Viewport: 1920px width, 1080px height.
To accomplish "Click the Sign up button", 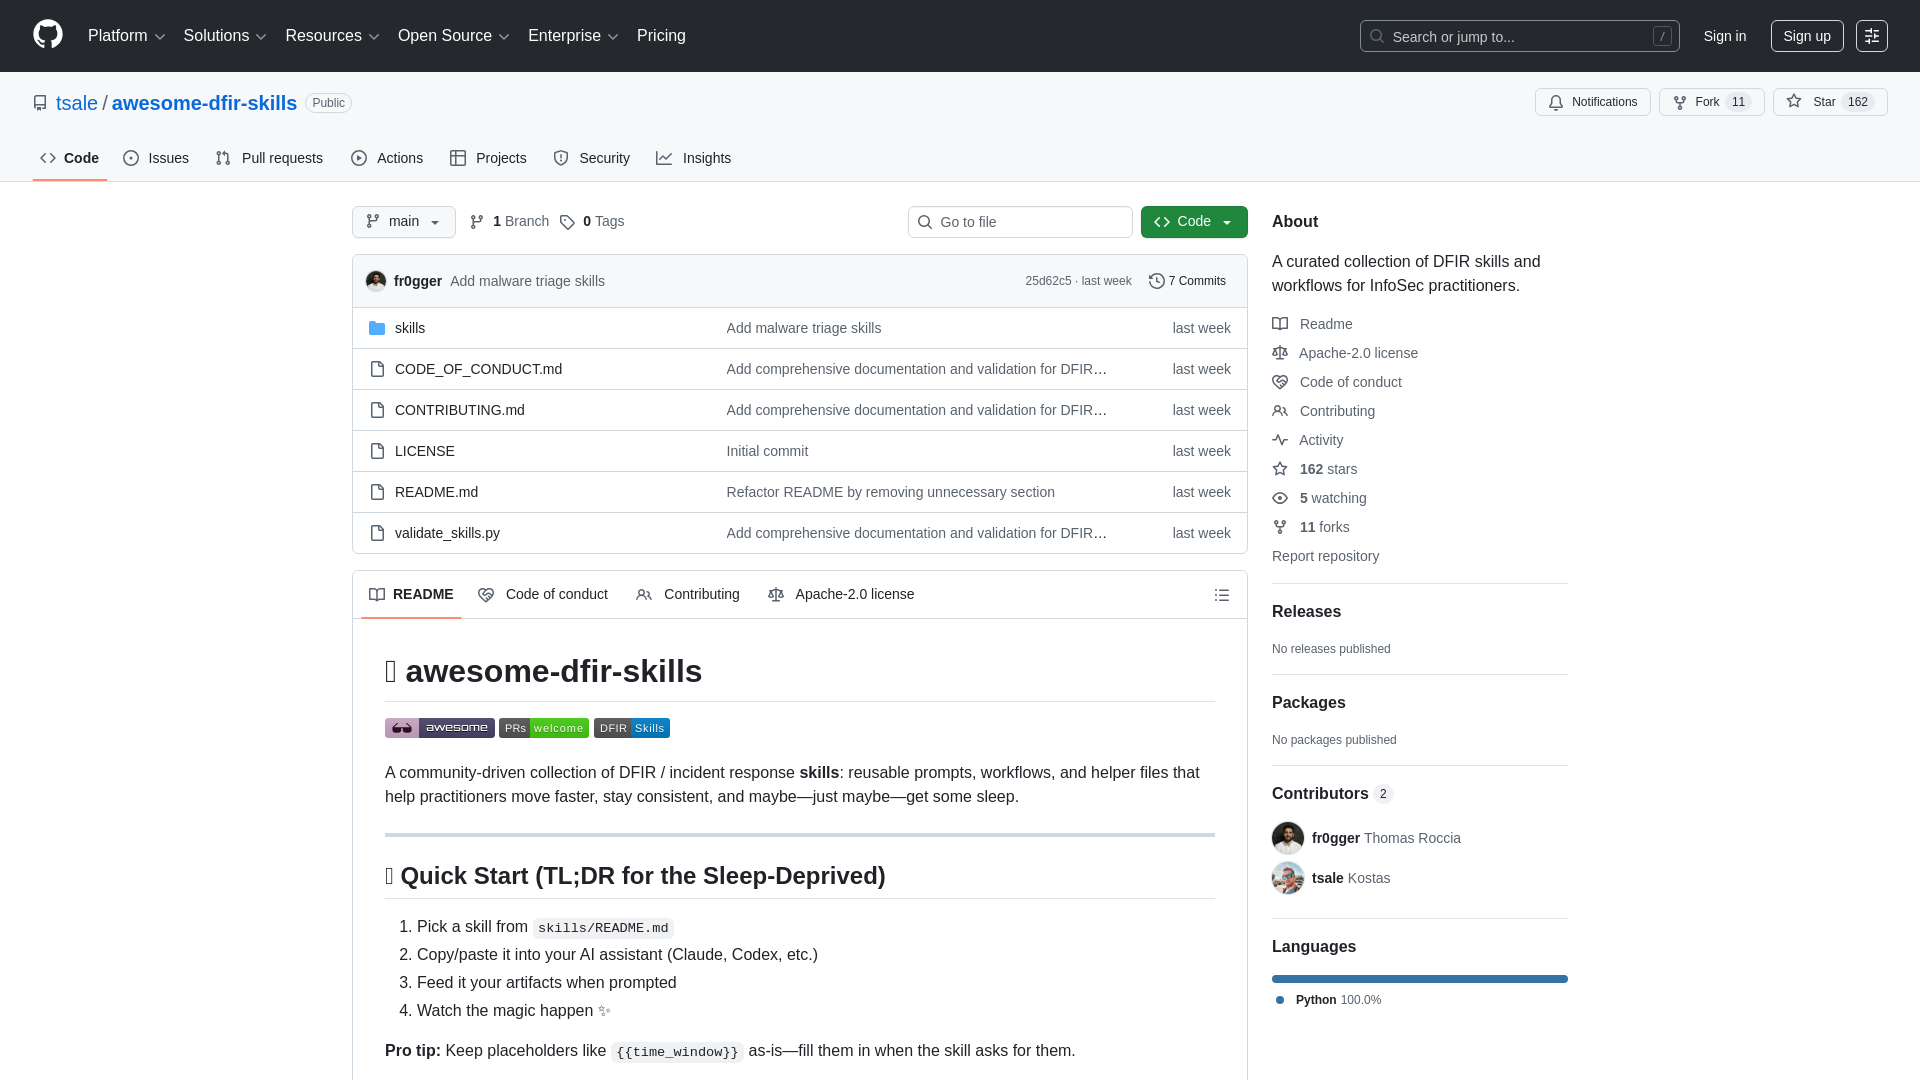I will click(1807, 35).
